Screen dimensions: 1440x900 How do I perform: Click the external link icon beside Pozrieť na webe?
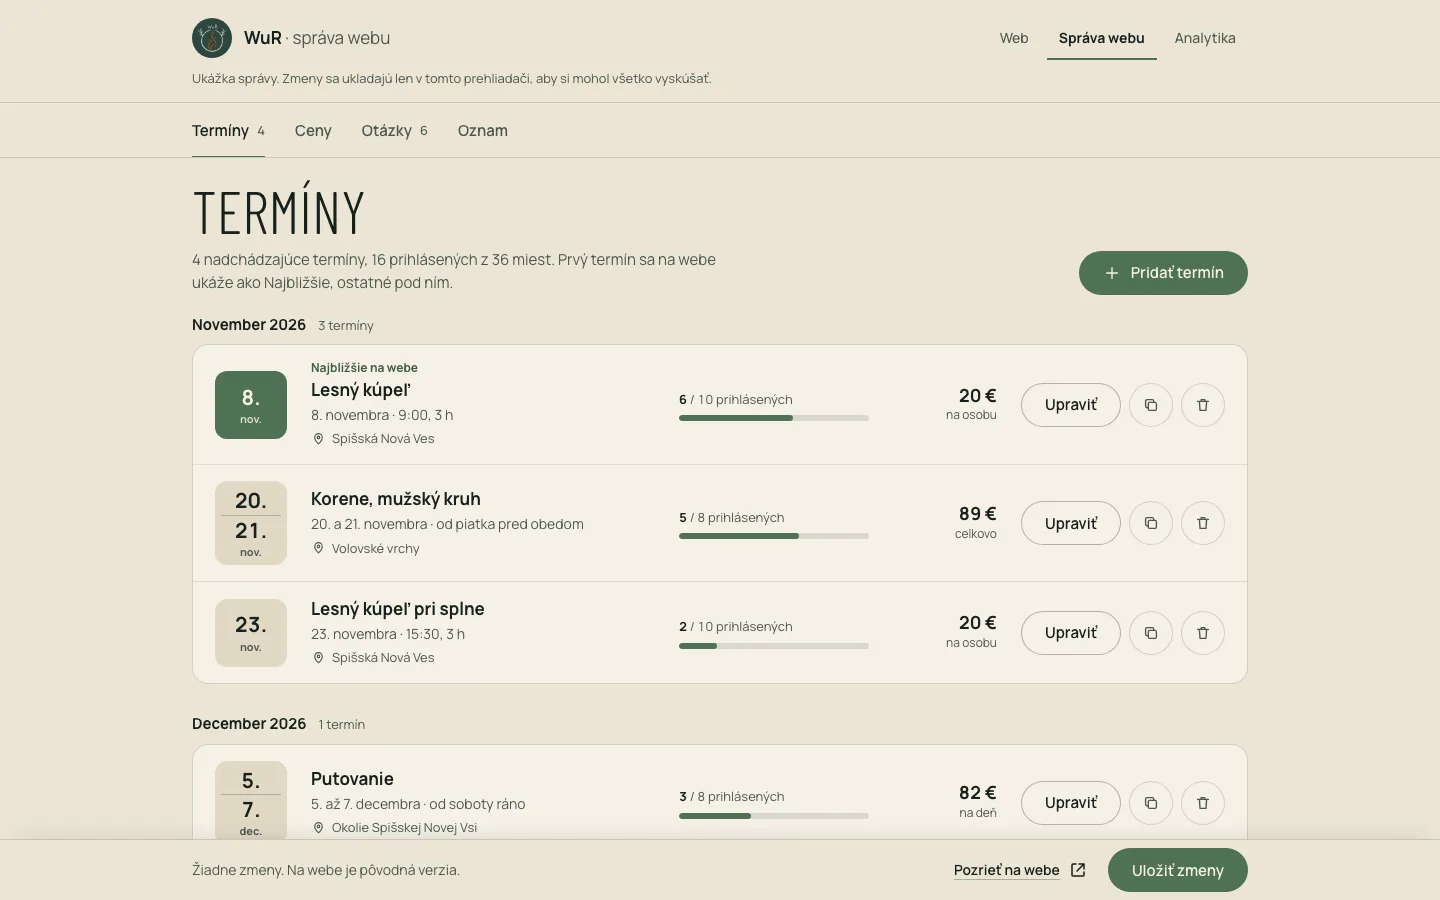[x=1078, y=870]
